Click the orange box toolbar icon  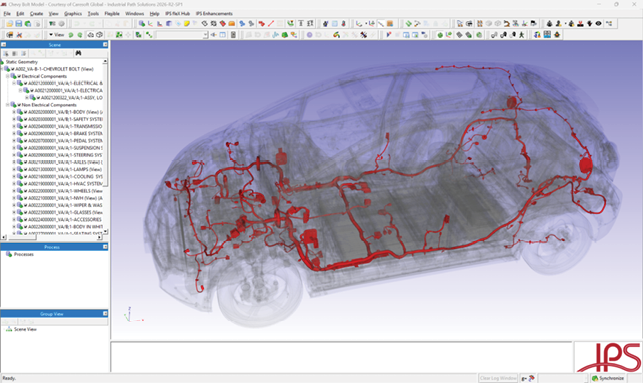point(232,23)
